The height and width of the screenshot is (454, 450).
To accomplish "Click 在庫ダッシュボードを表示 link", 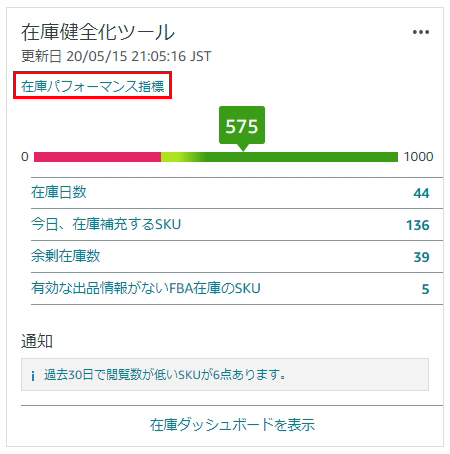I will 232,425.
